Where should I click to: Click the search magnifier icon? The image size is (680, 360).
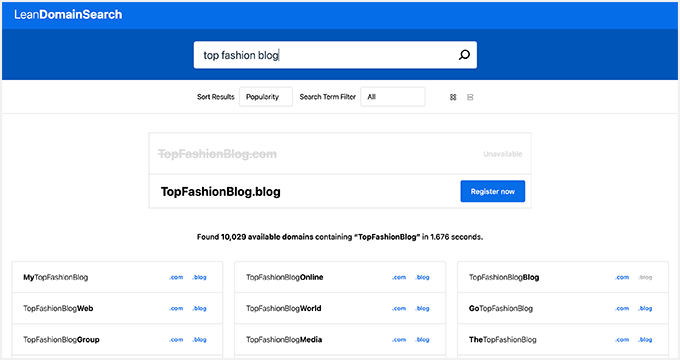point(464,55)
